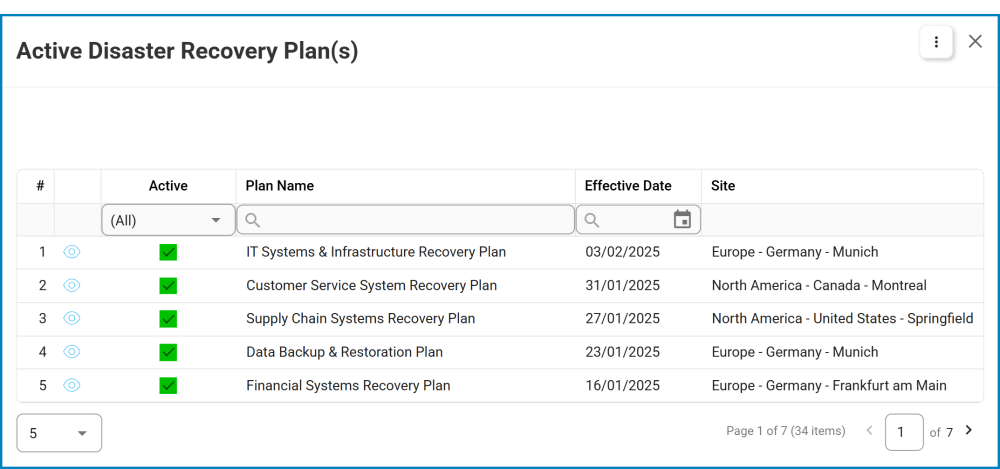
Task: Open the three-dot options menu
Action: 936,42
